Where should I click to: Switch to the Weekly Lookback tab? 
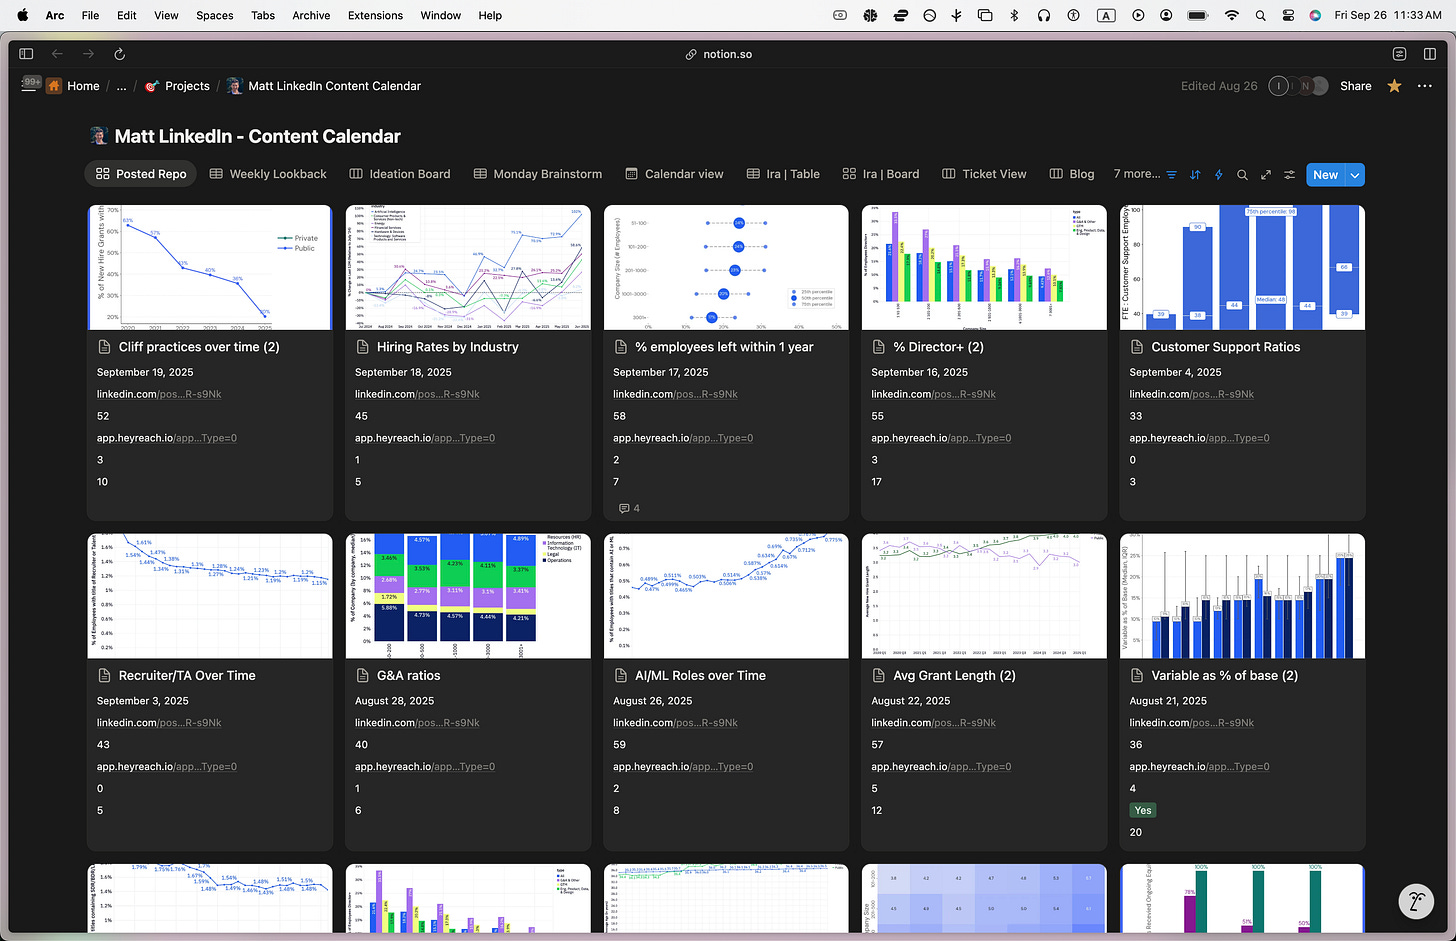click(268, 174)
